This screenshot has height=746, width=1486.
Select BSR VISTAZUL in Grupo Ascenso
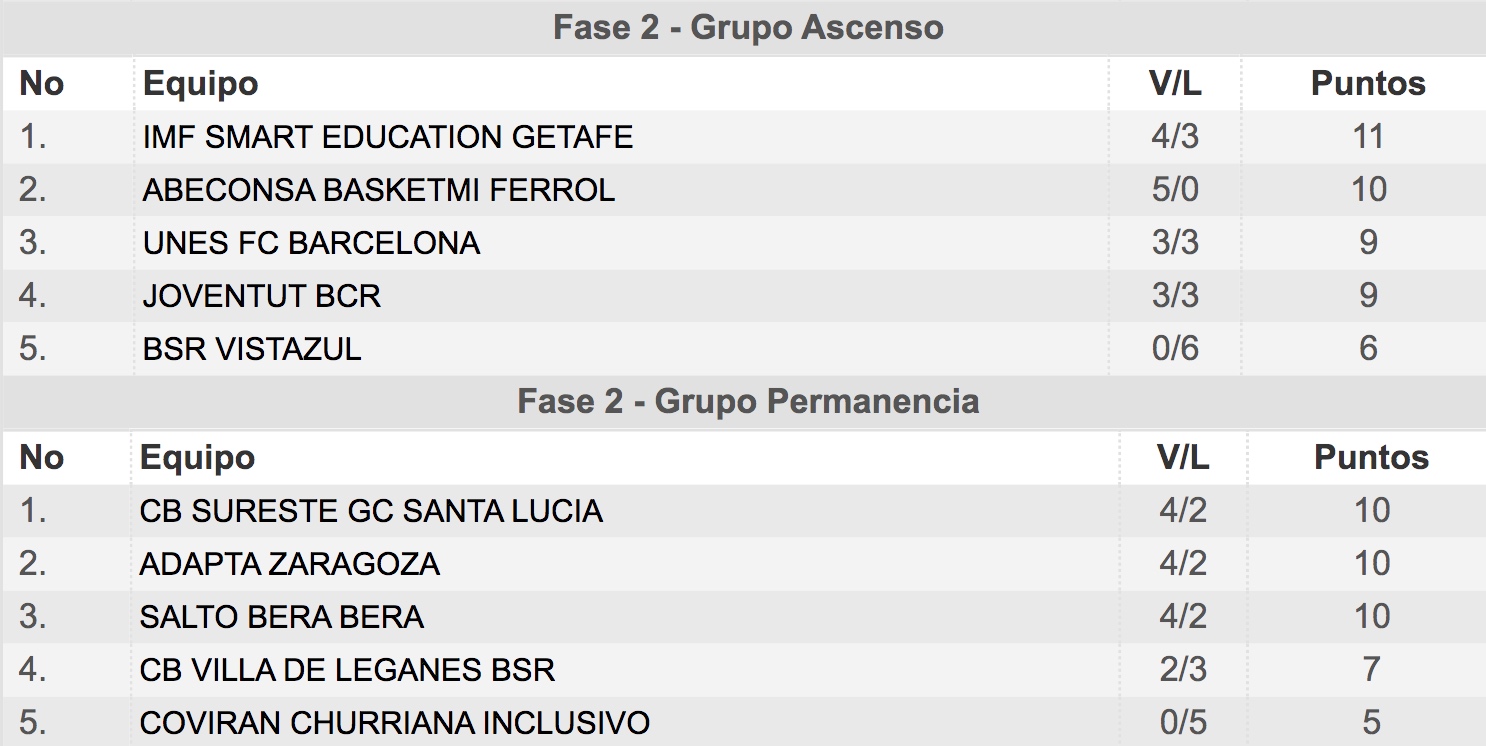tap(252, 349)
